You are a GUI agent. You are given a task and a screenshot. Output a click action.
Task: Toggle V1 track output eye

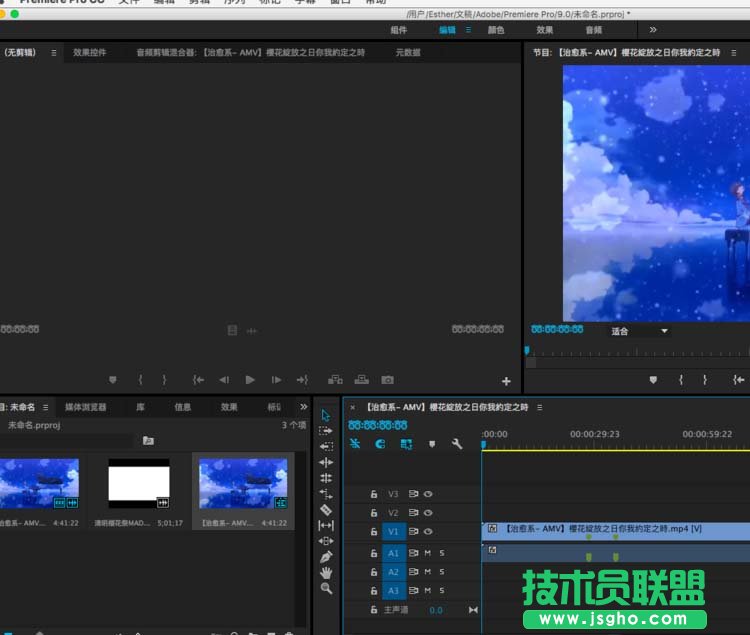(x=428, y=532)
